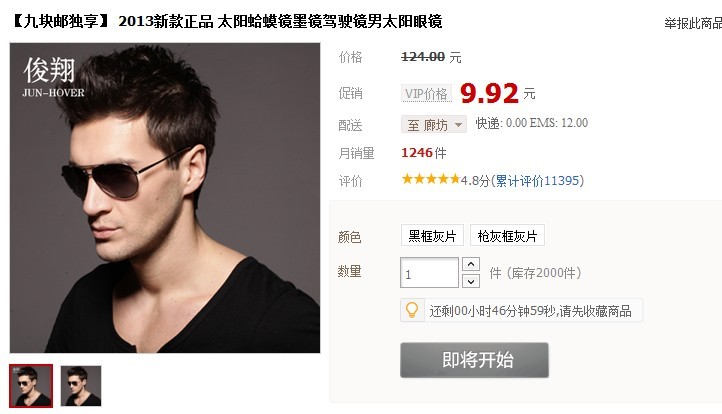Click the 9.92 promotional price
The width and height of the screenshot is (722, 414).
coord(489,93)
